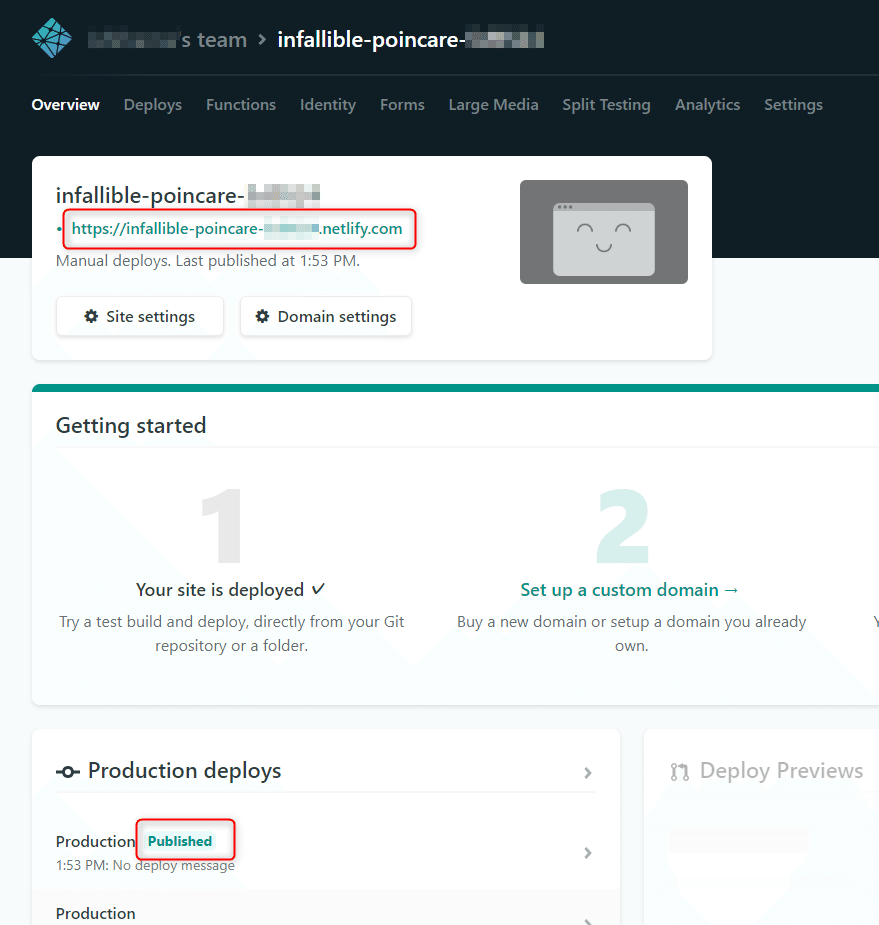
Task: Click the Netlify diamond logo
Action: click(x=52, y=38)
